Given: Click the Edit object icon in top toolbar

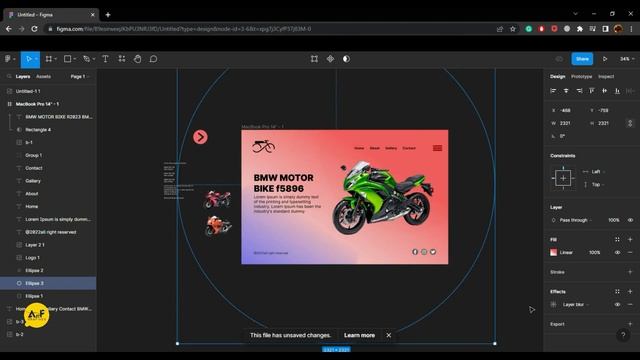Looking at the screenshot, I should coord(314,59).
